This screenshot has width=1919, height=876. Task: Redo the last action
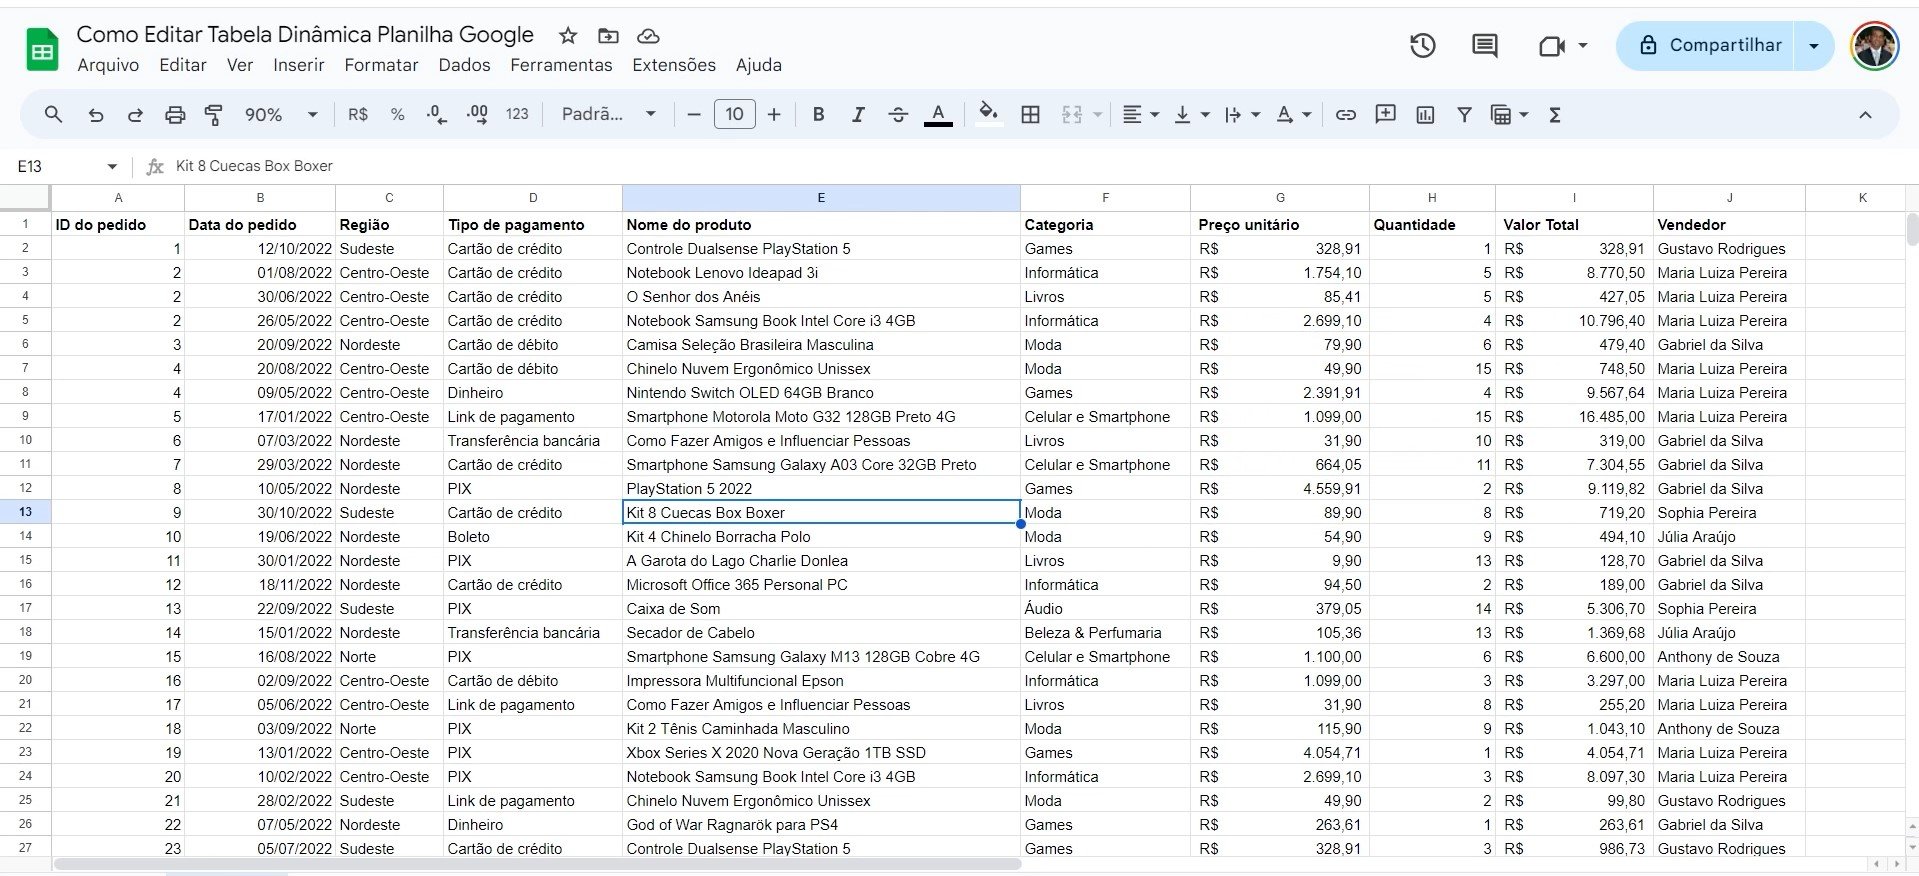(x=135, y=115)
